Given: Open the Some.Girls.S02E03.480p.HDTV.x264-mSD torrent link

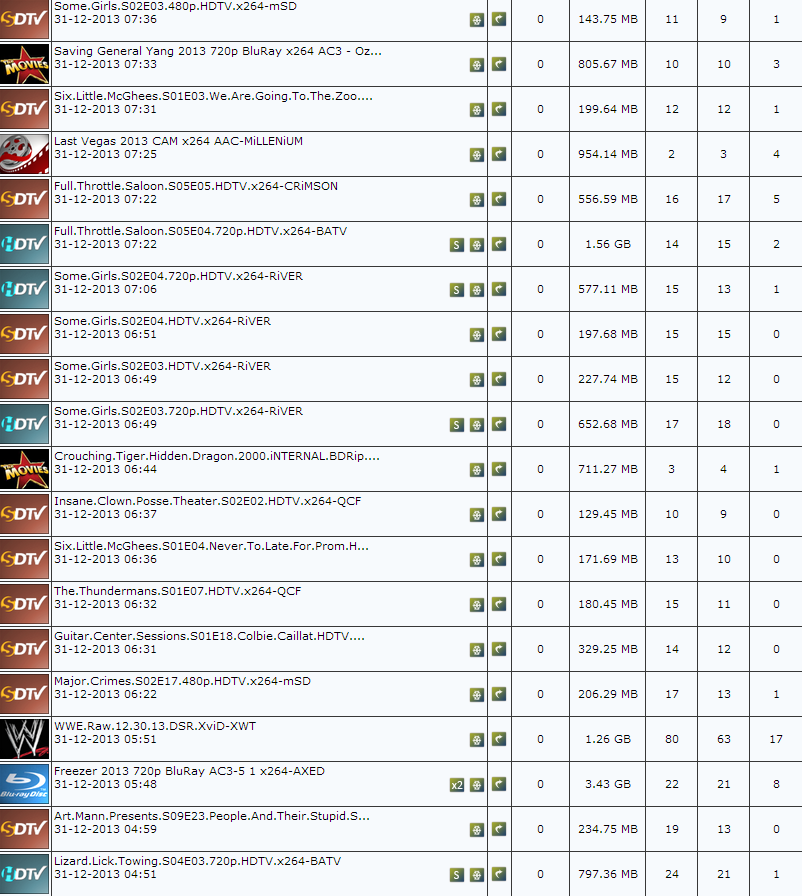Looking at the screenshot, I should click(x=175, y=6).
